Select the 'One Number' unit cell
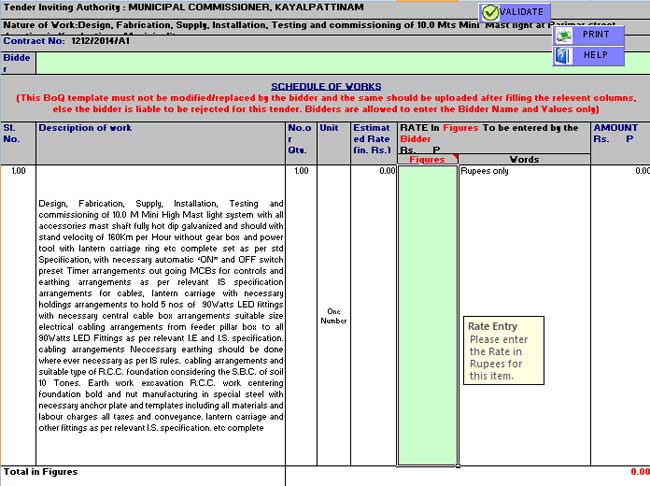The width and height of the screenshot is (650, 486). point(334,316)
